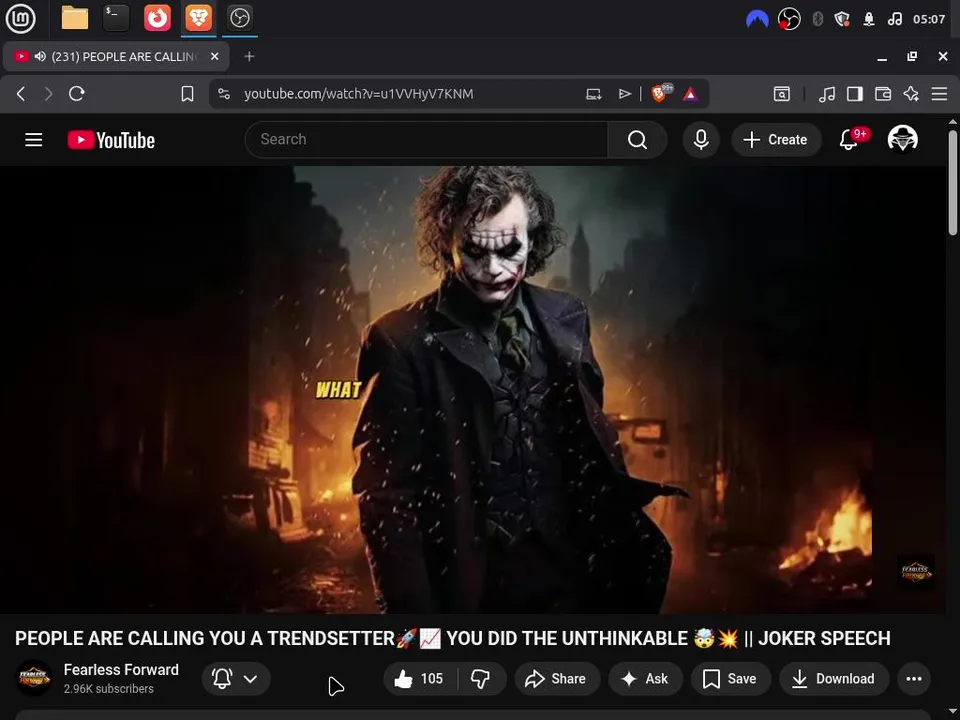
Task: Open the Fearless Forward channel avatar
Action: (34, 678)
